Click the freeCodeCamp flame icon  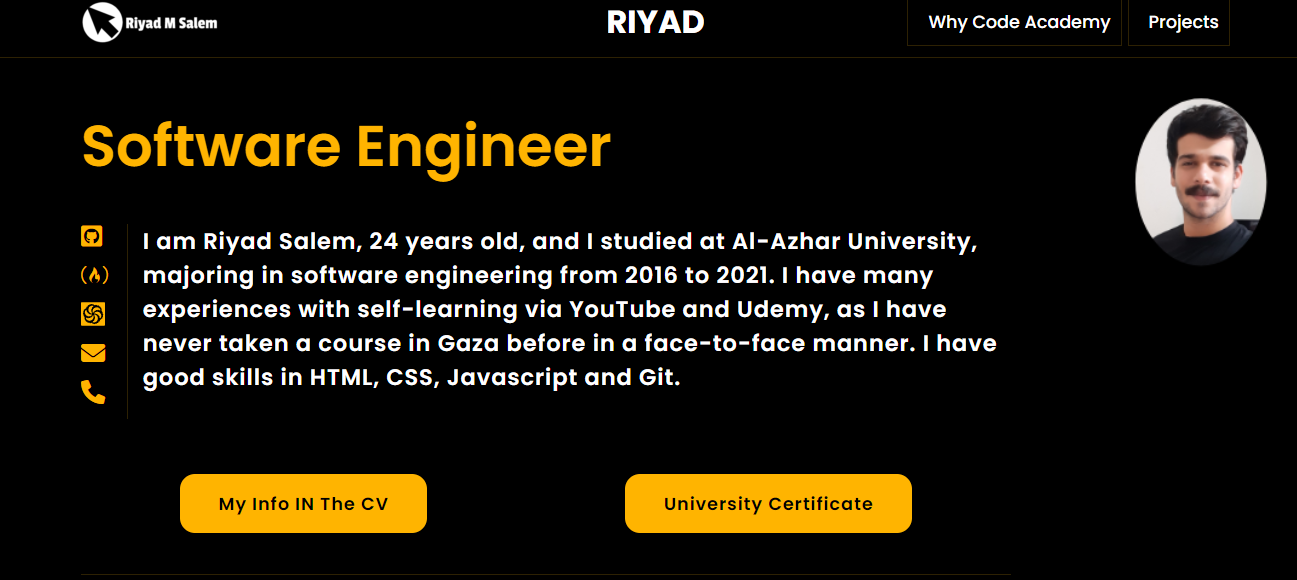pyautogui.click(x=93, y=275)
